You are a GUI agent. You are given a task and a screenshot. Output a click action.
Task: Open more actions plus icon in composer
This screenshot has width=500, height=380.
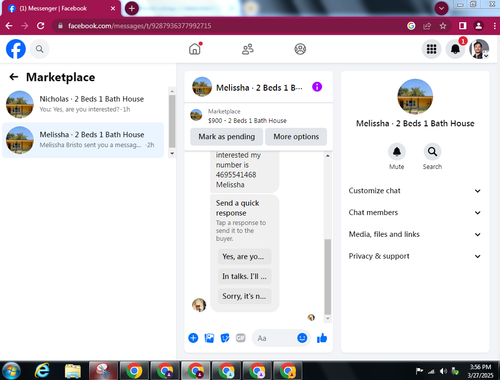pyautogui.click(x=193, y=338)
